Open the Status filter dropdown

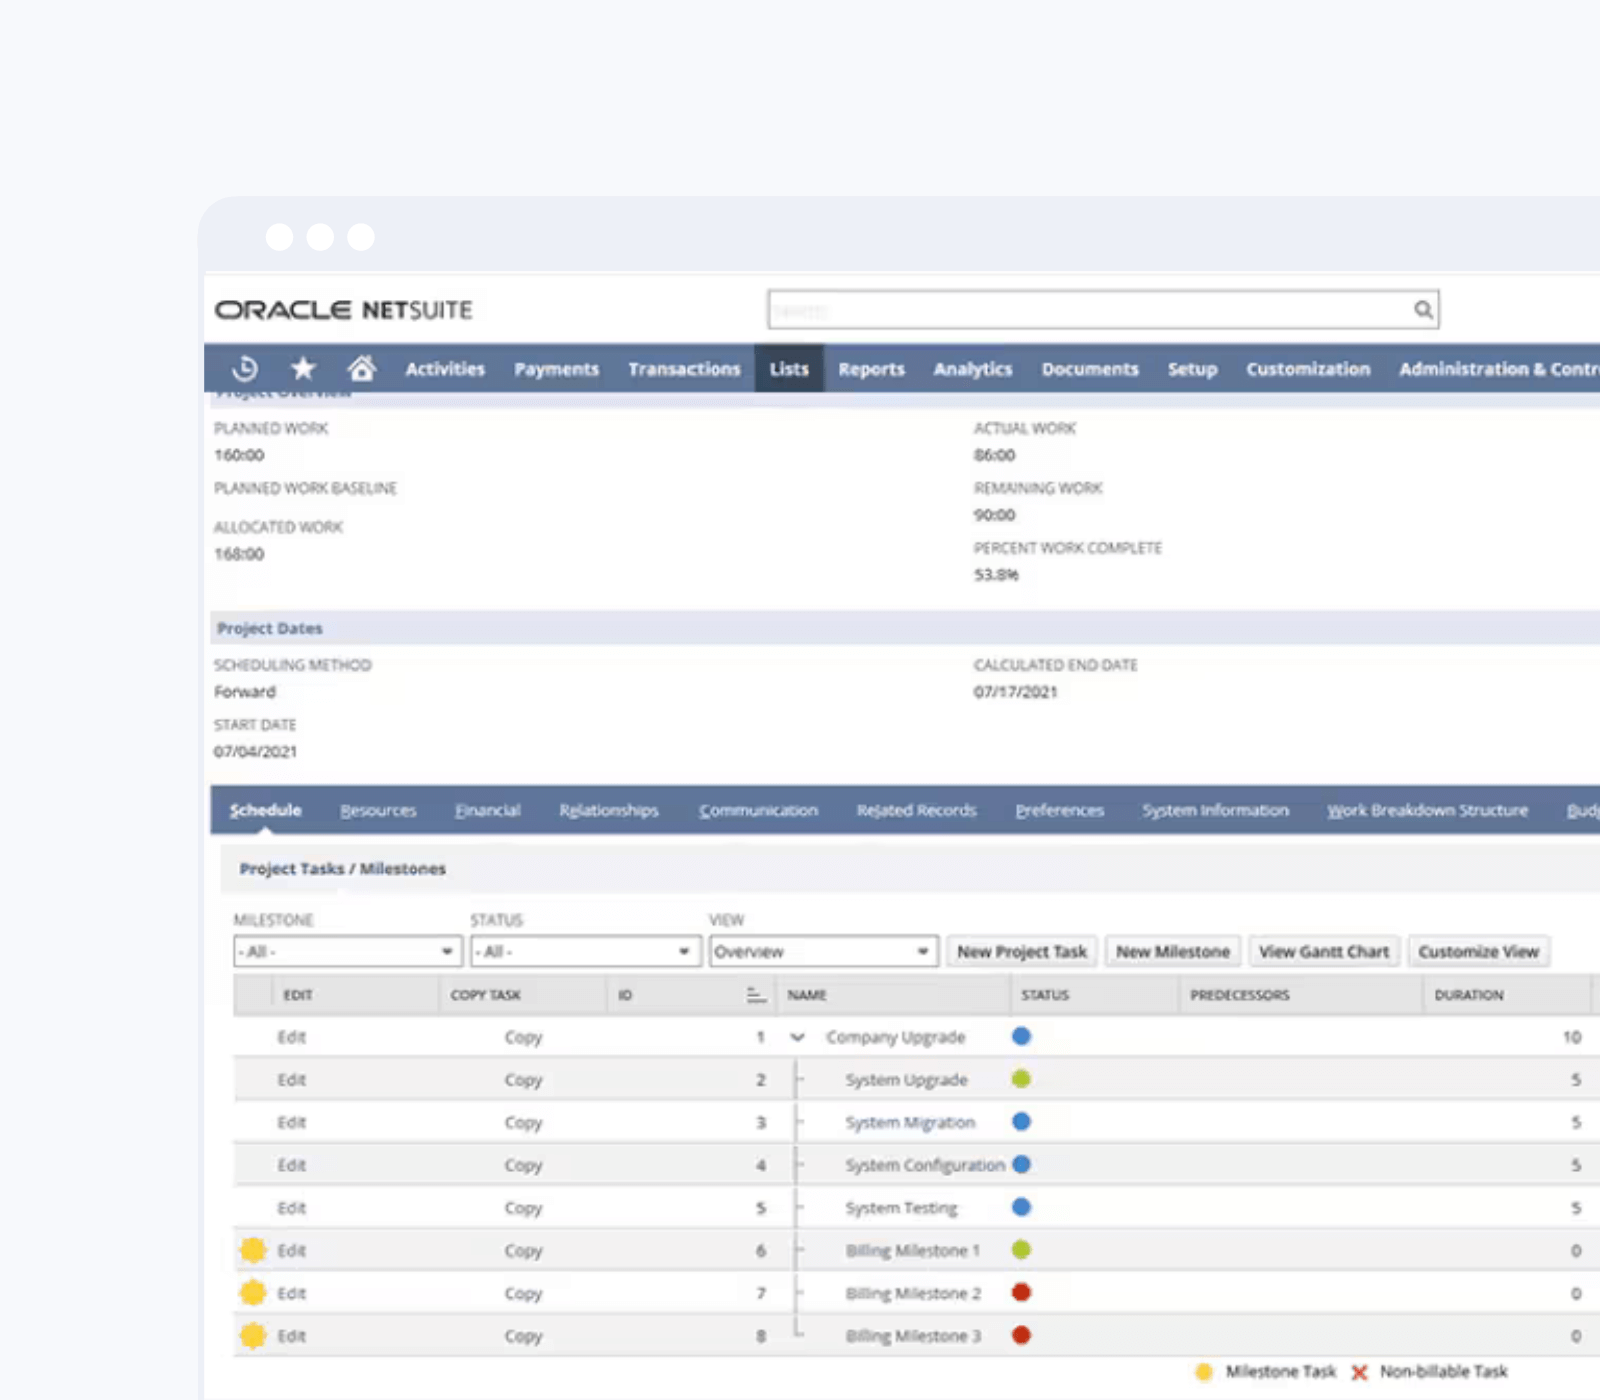[x=584, y=951]
